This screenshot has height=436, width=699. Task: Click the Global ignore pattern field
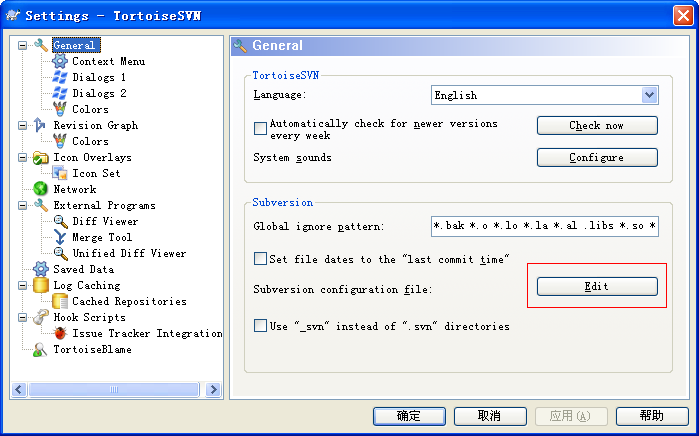click(x=545, y=226)
